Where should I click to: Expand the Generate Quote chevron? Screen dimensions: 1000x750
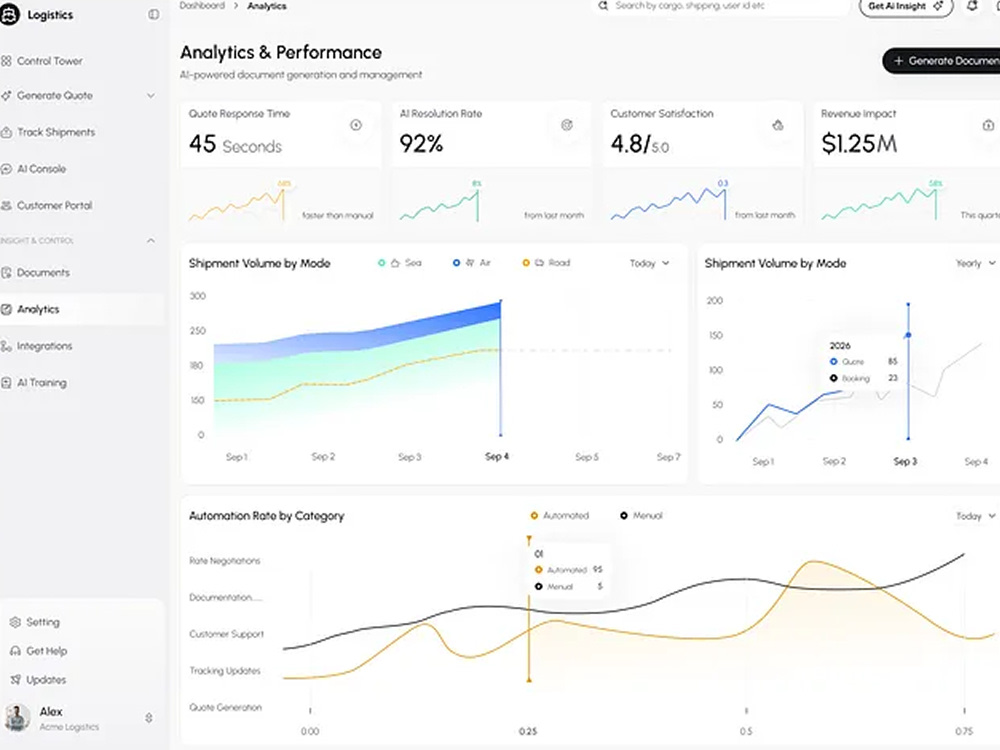151,96
